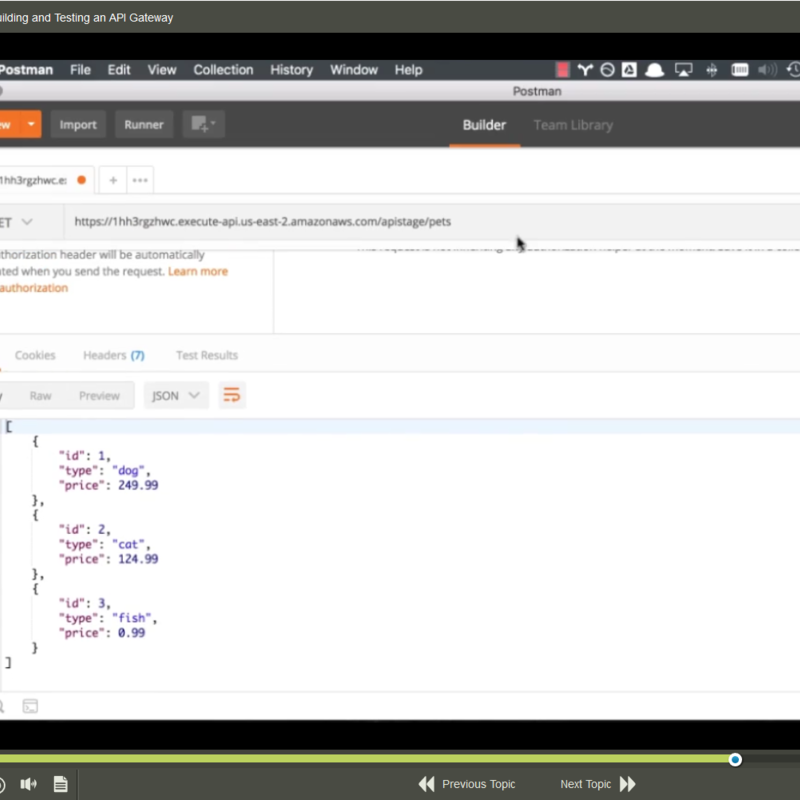Click the Runner button
The height and width of the screenshot is (800, 800).
(x=144, y=124)
